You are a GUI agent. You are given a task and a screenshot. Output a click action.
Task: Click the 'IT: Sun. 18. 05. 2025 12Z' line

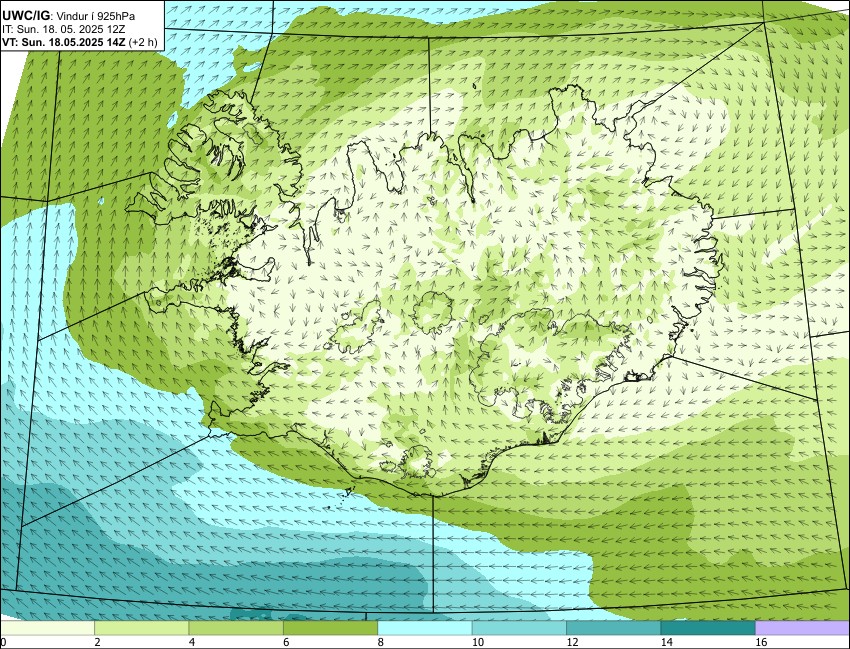pos(64,29)
